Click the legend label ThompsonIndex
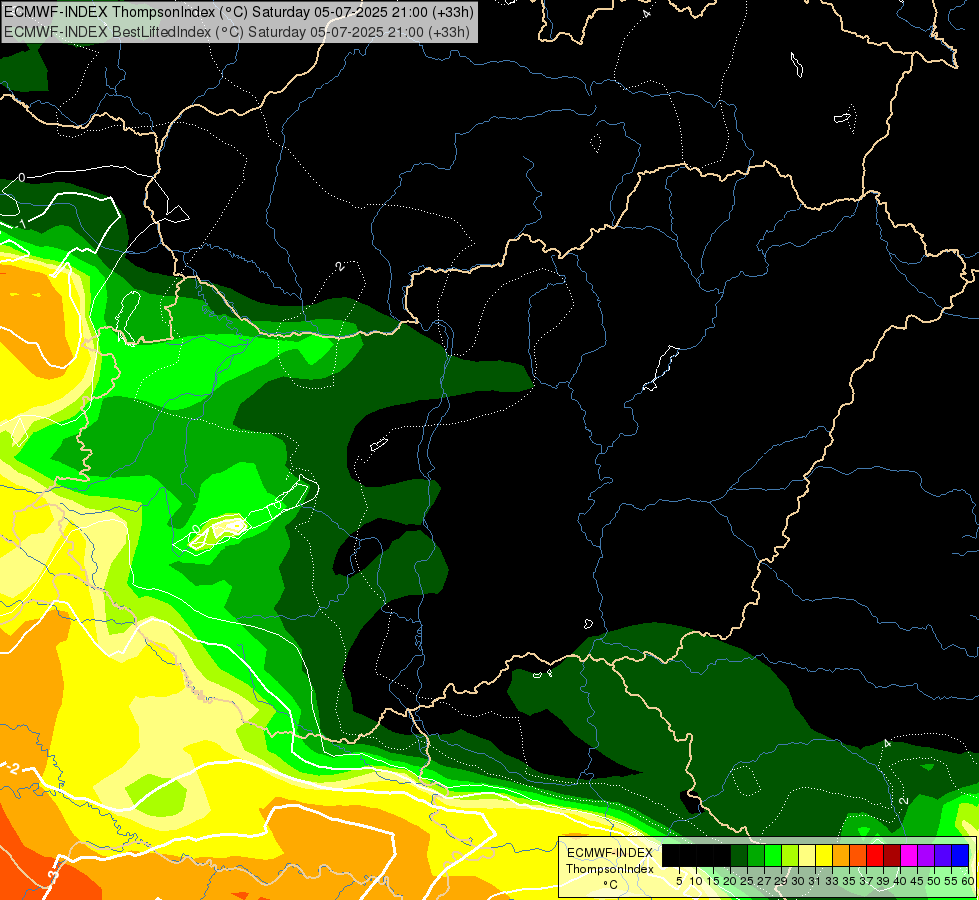 (x=610, y=869)
